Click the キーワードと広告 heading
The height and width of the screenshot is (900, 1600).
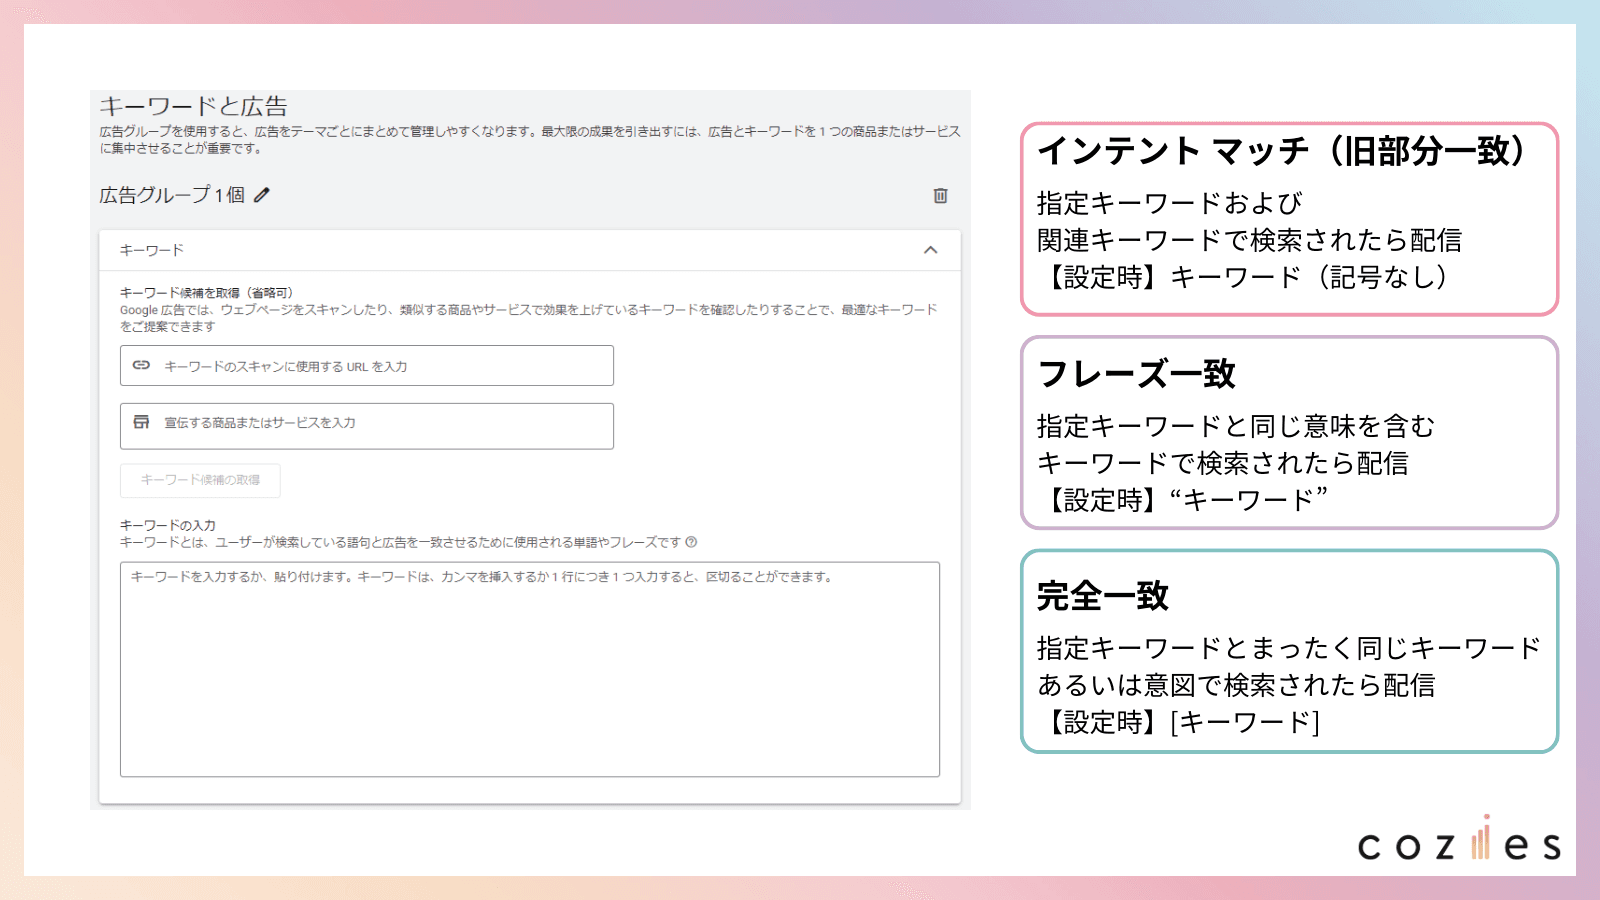194,106
